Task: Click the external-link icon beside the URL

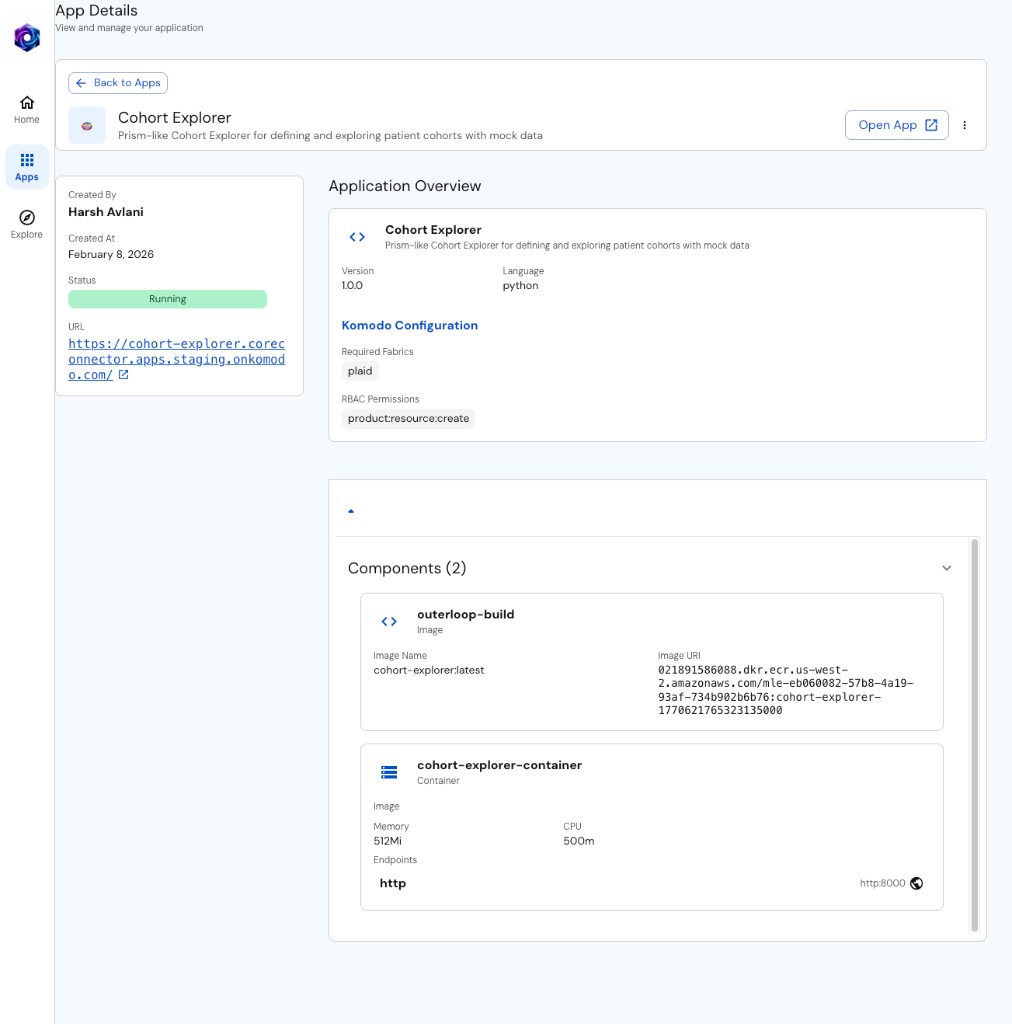Action: click(123, 374)
